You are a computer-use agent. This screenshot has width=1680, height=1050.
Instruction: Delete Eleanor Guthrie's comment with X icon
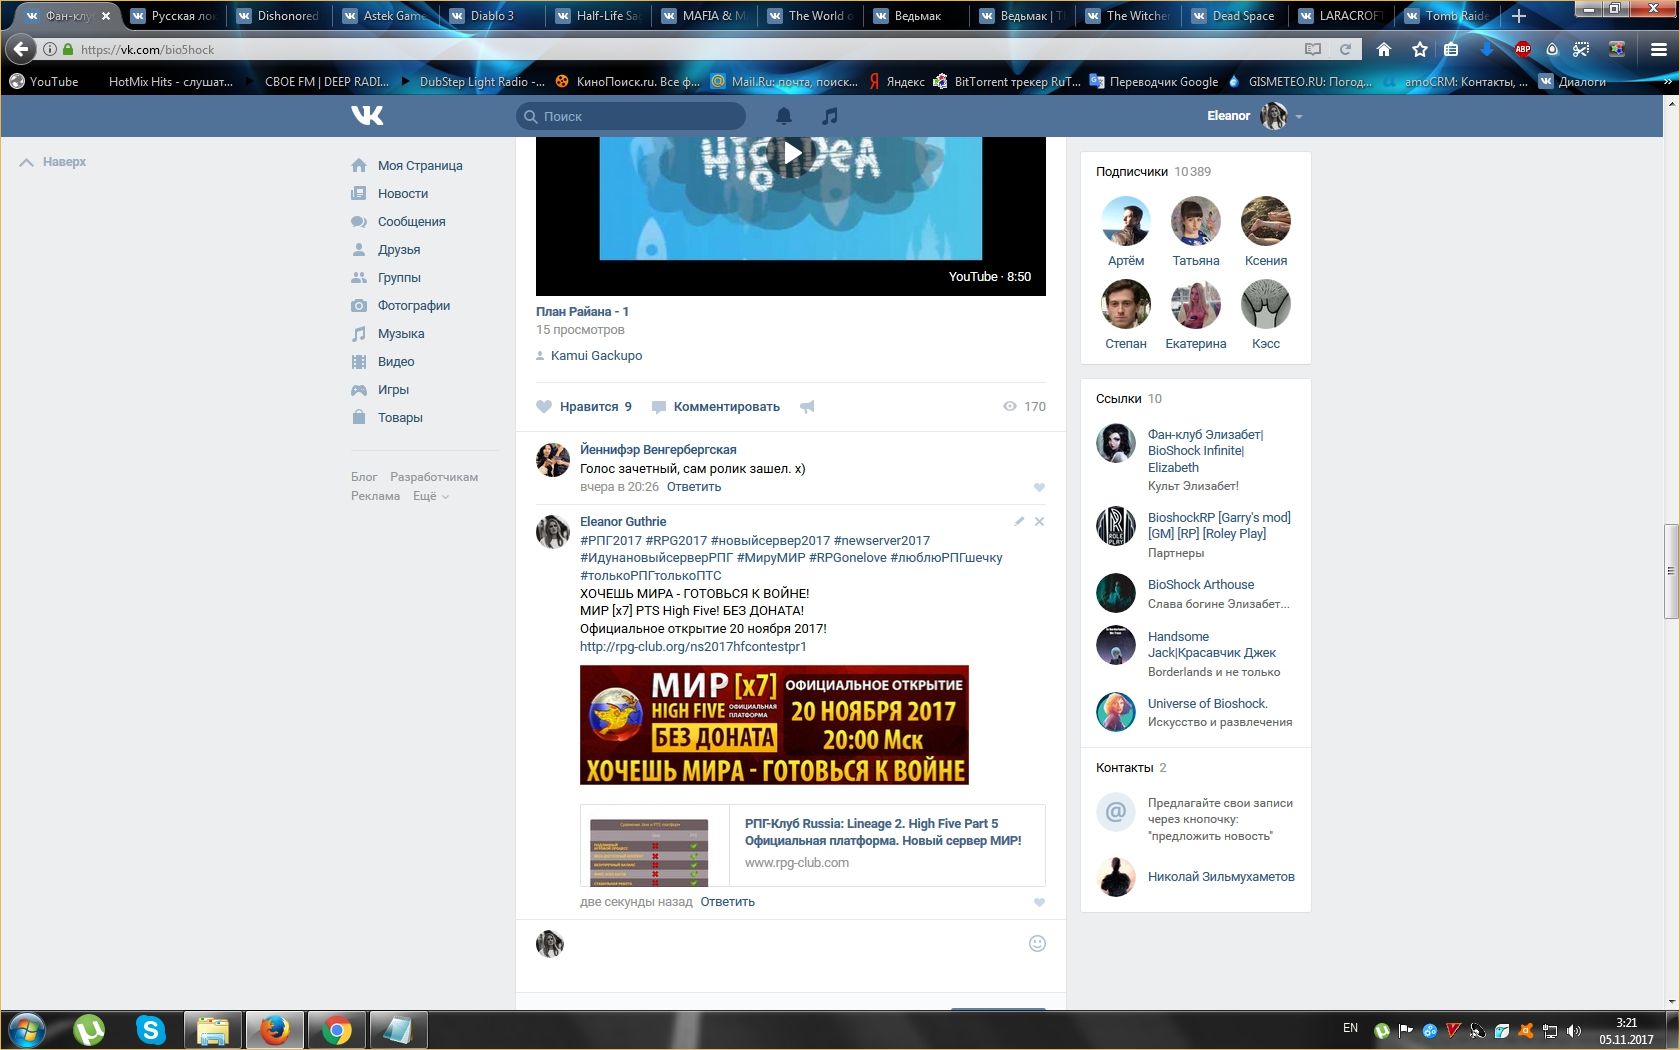1039,521
